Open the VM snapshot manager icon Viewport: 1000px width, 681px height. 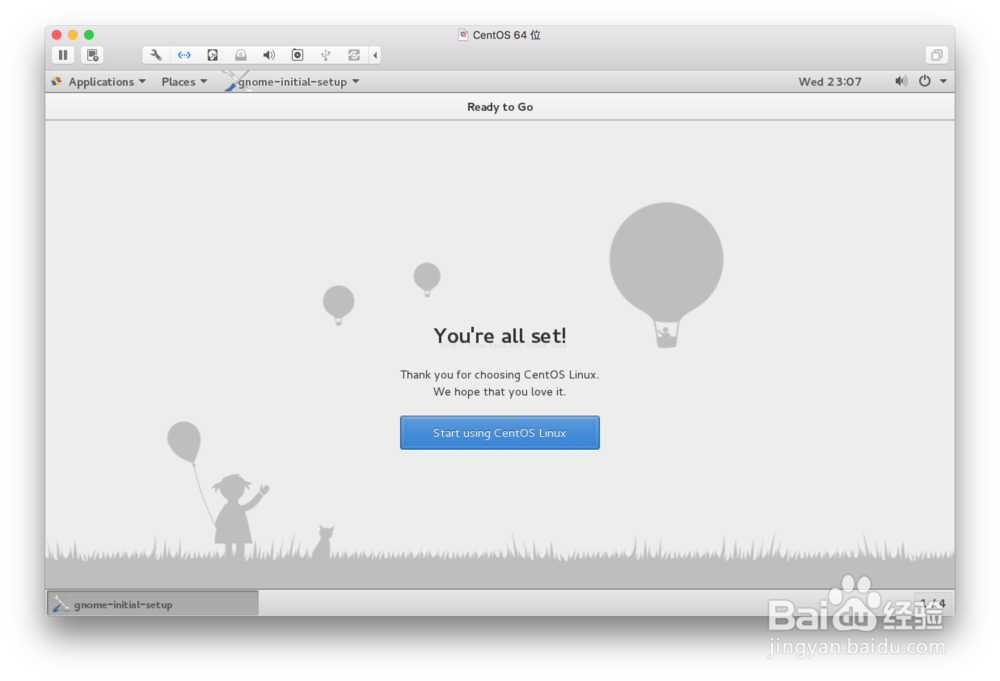[92, 55]
